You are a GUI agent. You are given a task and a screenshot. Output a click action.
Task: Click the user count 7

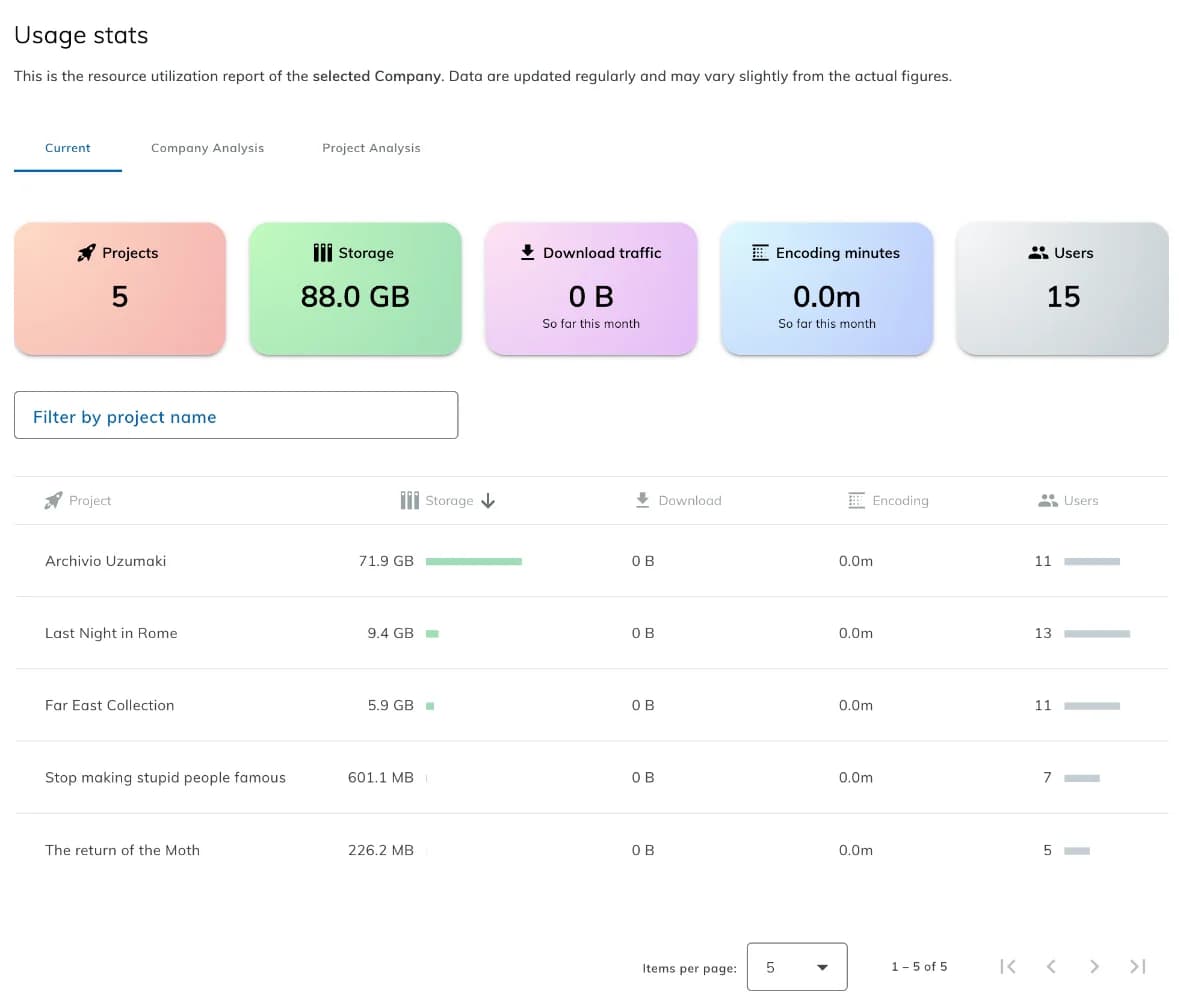[x=1047, y=777]
